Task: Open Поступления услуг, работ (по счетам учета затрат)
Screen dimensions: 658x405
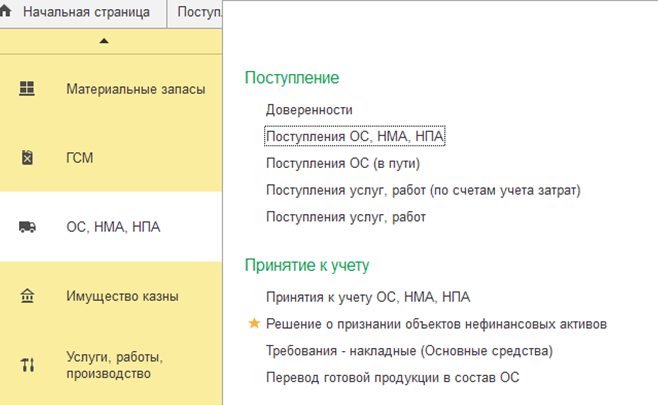Action: [x=423, y=190]
